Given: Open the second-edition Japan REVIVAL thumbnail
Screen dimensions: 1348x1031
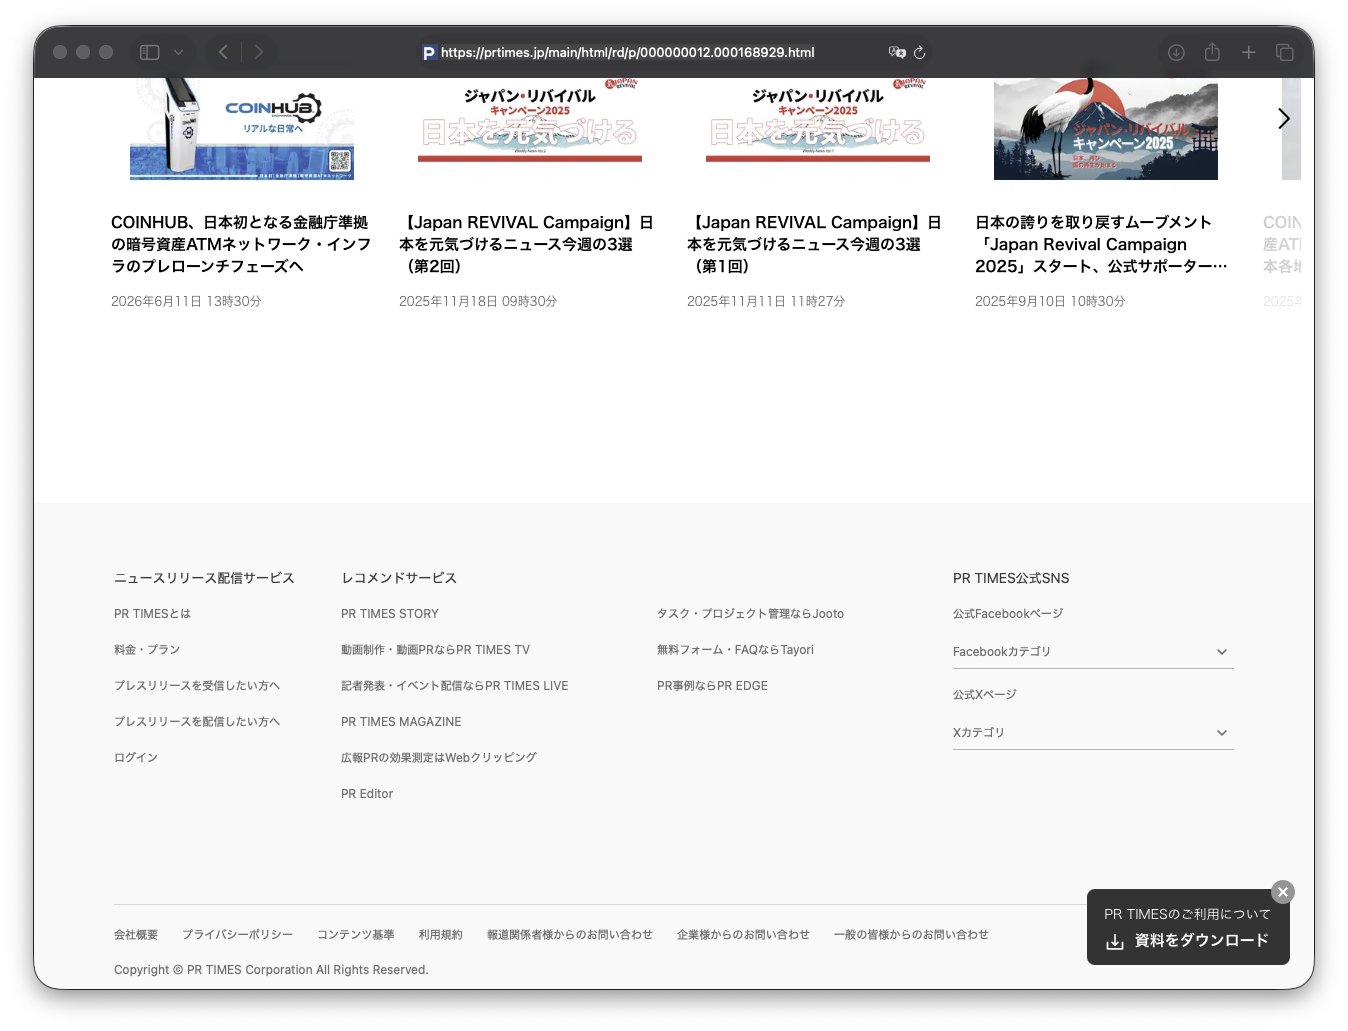Looking at the screenshot, I should pos(530,120).
